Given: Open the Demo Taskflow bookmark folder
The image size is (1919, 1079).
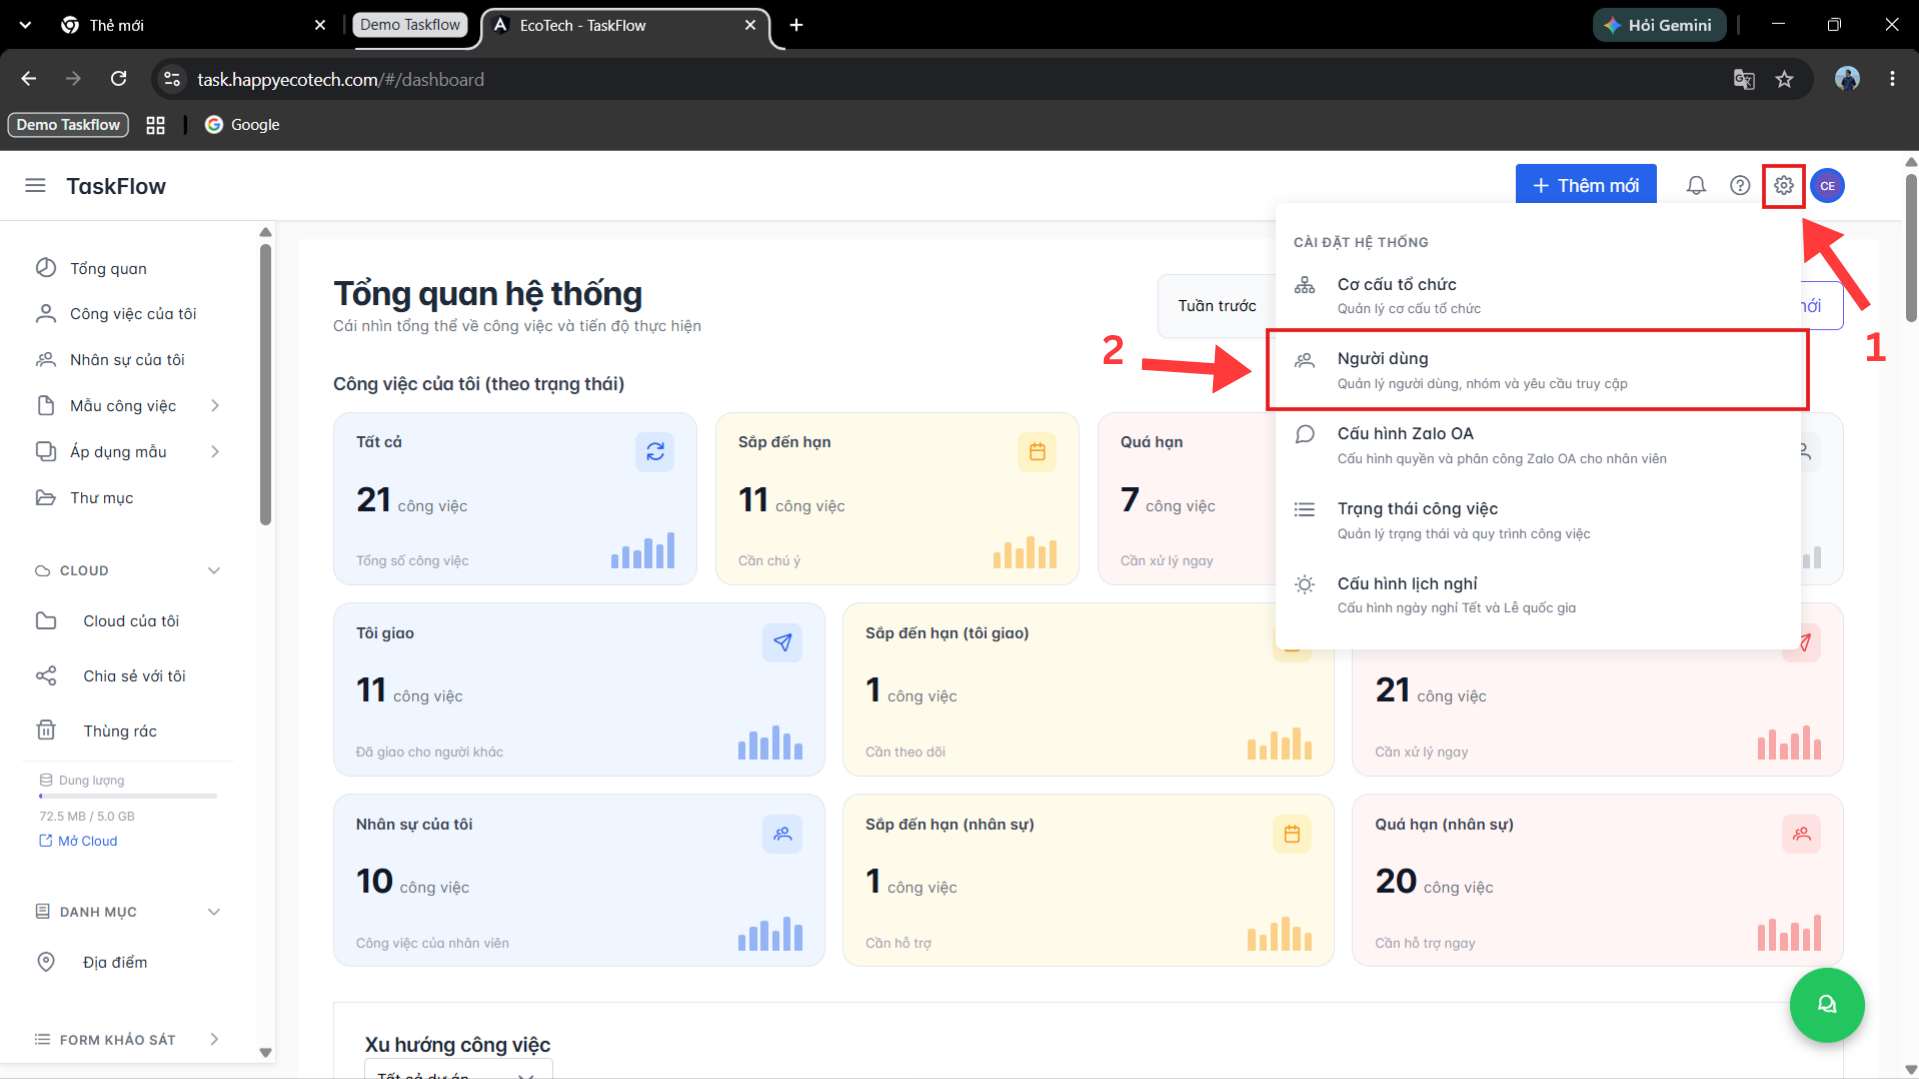Looking at the screenshot, I should 68,125.
